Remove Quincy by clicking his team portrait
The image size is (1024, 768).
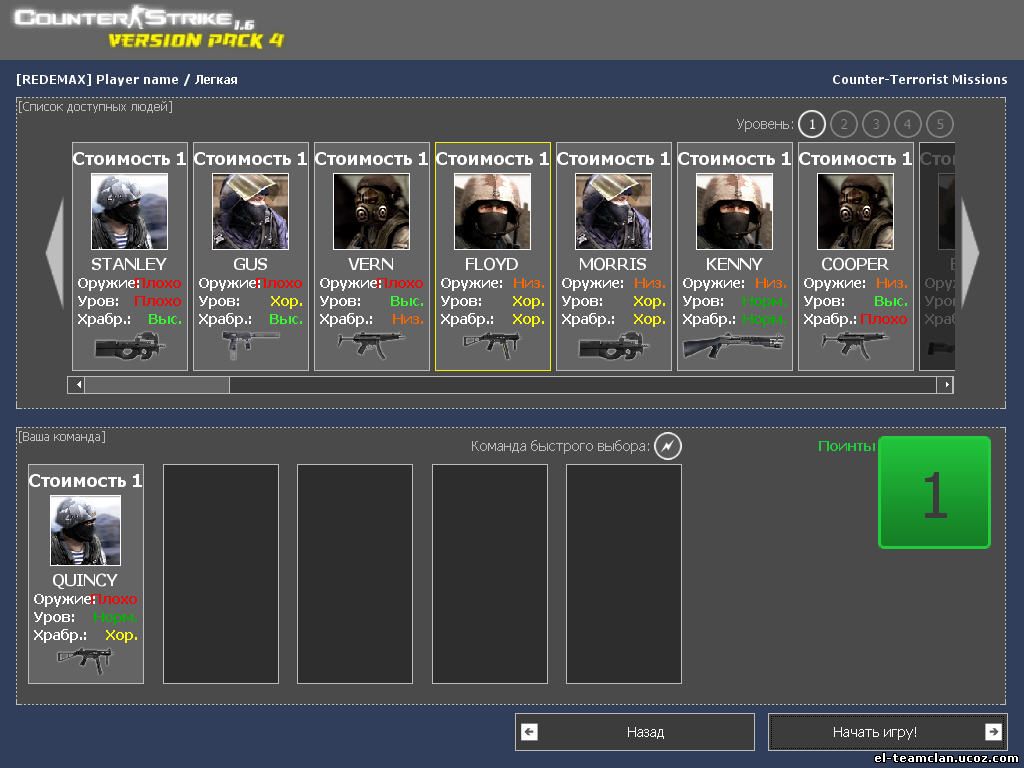tap(85, 530)
